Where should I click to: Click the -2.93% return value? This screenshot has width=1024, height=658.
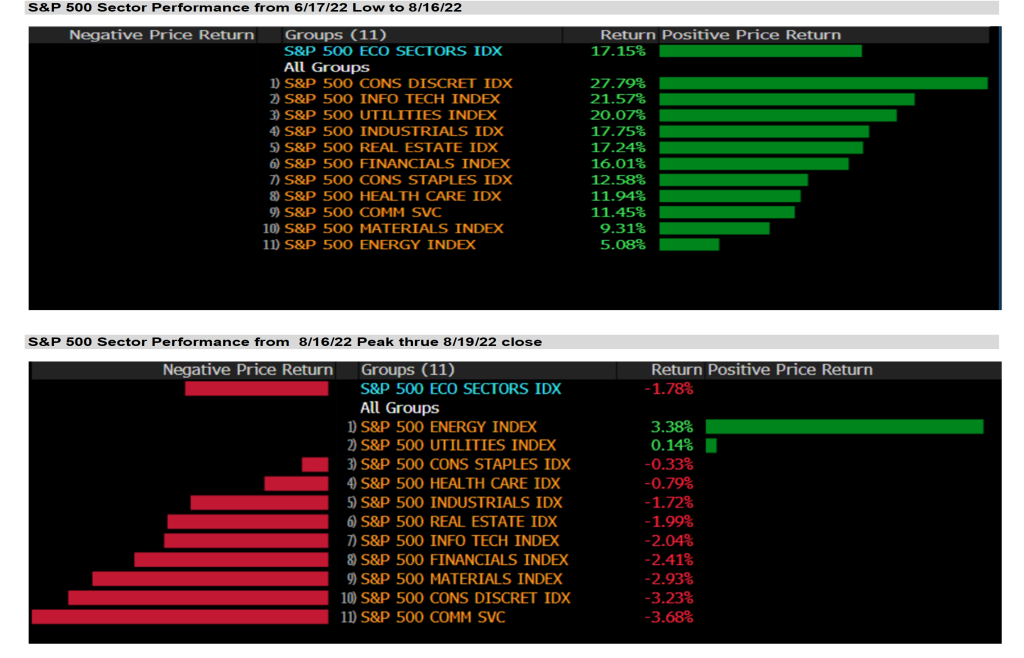tap(669, 579)
